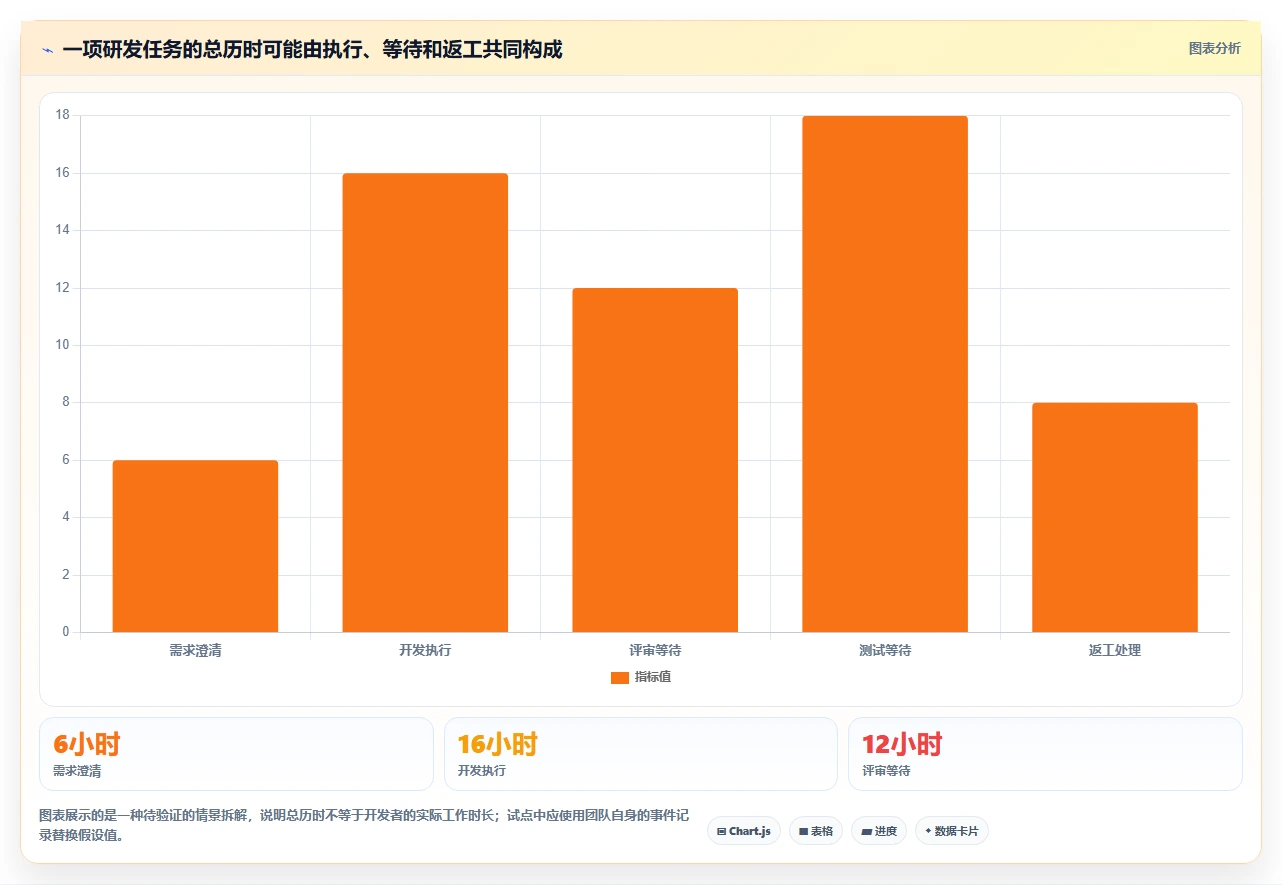Click the y-axis value 10
This screenshot has height=885, width=1282.
pyautogui.click(x=62, y=345)
